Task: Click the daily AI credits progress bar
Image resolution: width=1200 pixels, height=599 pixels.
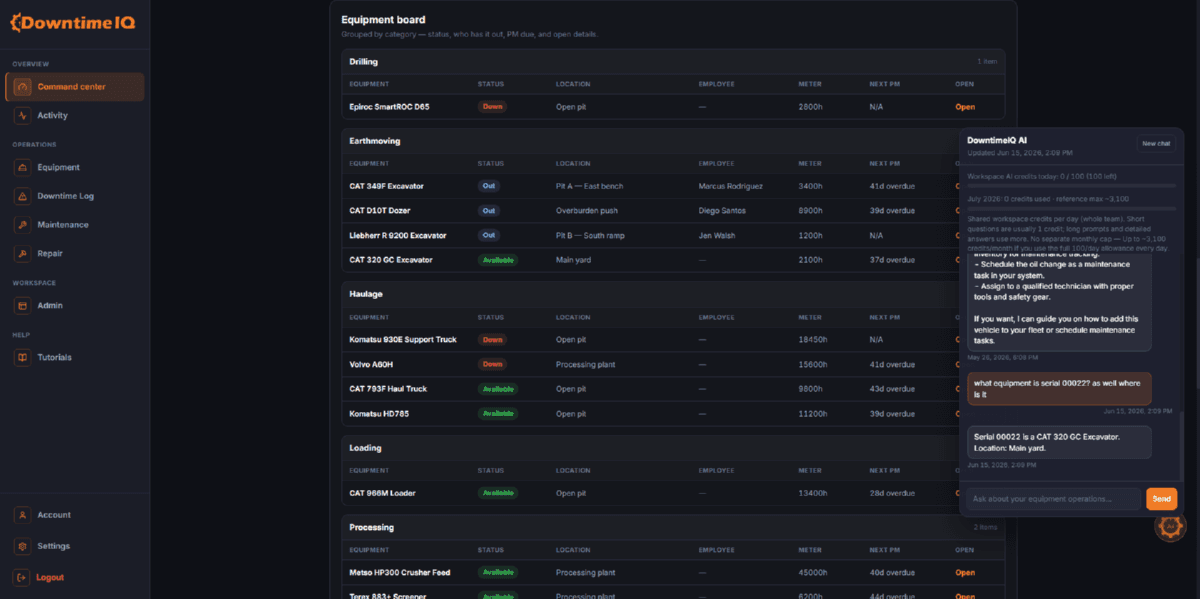Action: pos(1072,186)
